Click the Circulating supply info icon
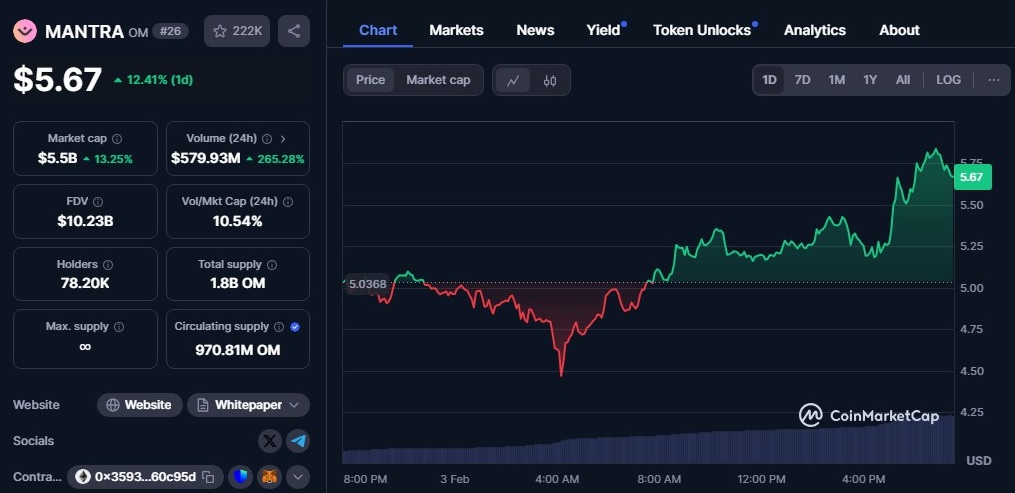This screenshot has height=493, width=1015. click(279, 327)
